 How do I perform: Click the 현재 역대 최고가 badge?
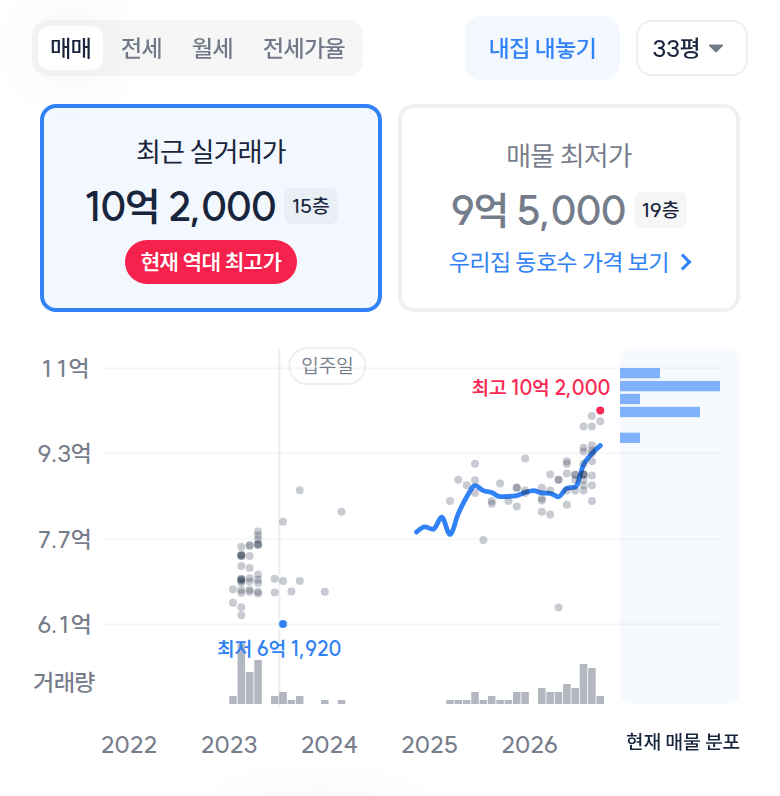(211, 262)
